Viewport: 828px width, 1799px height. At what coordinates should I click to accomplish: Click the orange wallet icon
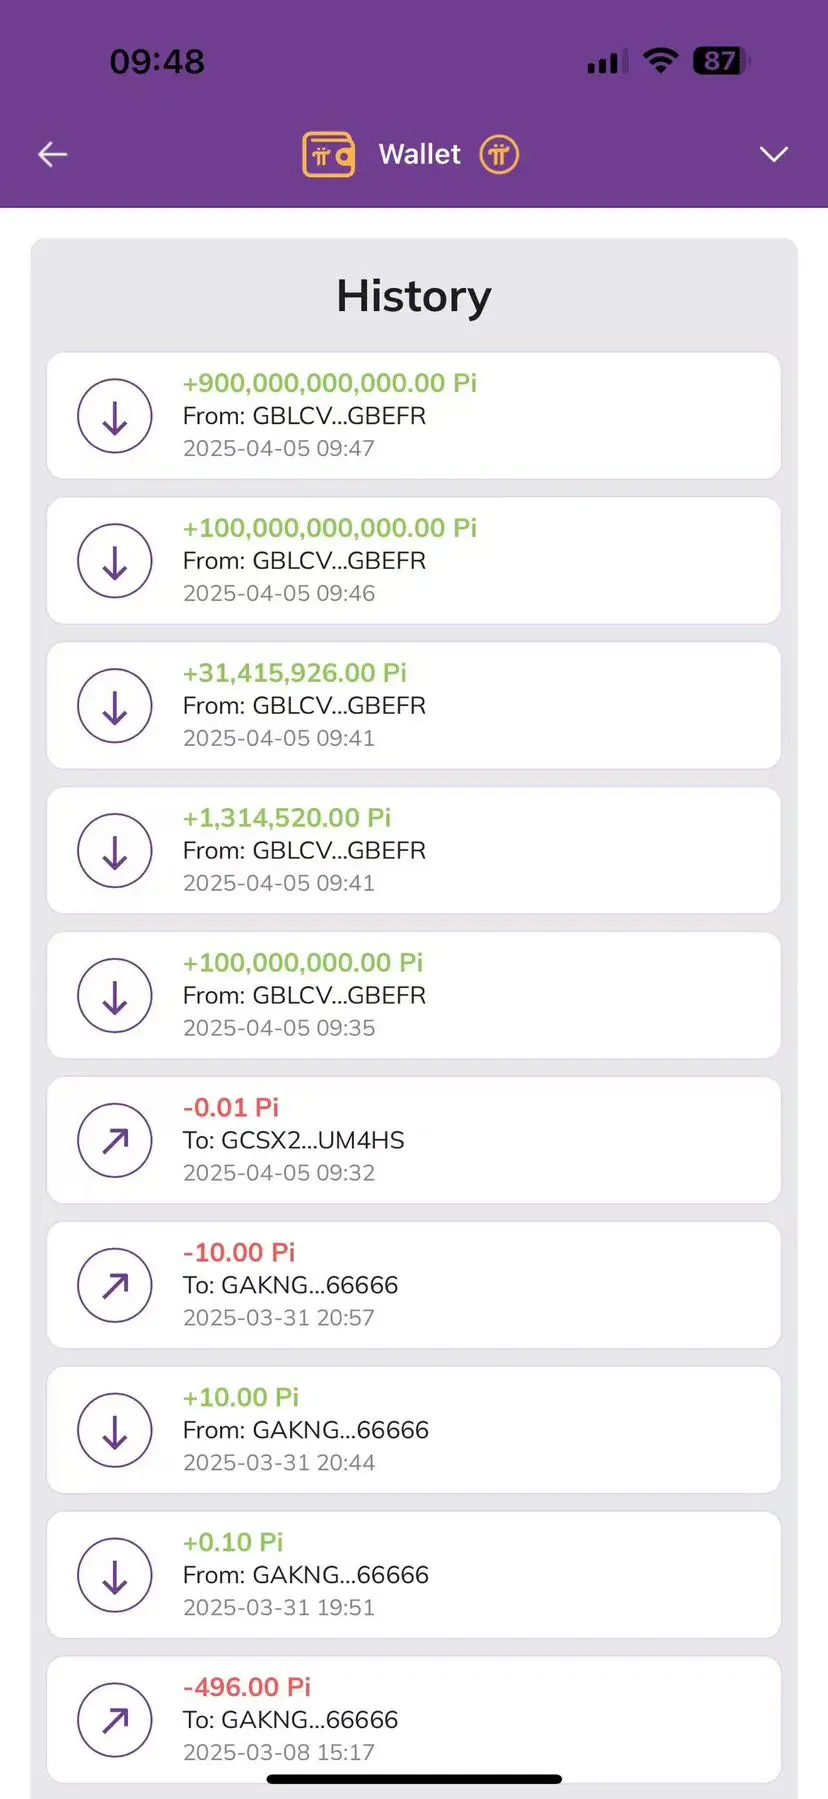tap(329, 155)
